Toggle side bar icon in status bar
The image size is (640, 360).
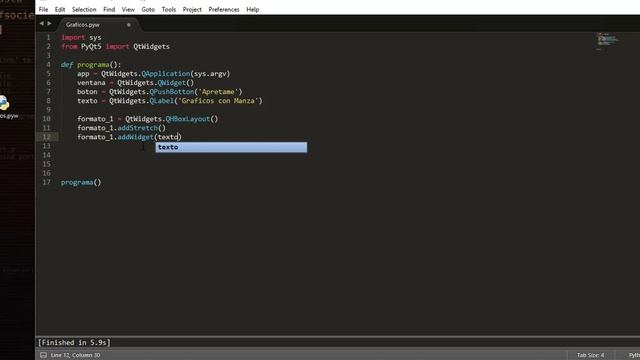[x=43, y=355]
